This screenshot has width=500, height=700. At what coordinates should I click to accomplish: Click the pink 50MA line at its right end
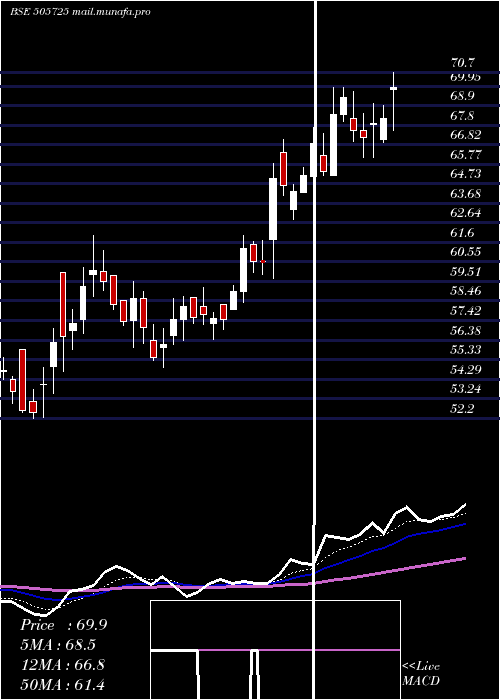click(463, 558)
